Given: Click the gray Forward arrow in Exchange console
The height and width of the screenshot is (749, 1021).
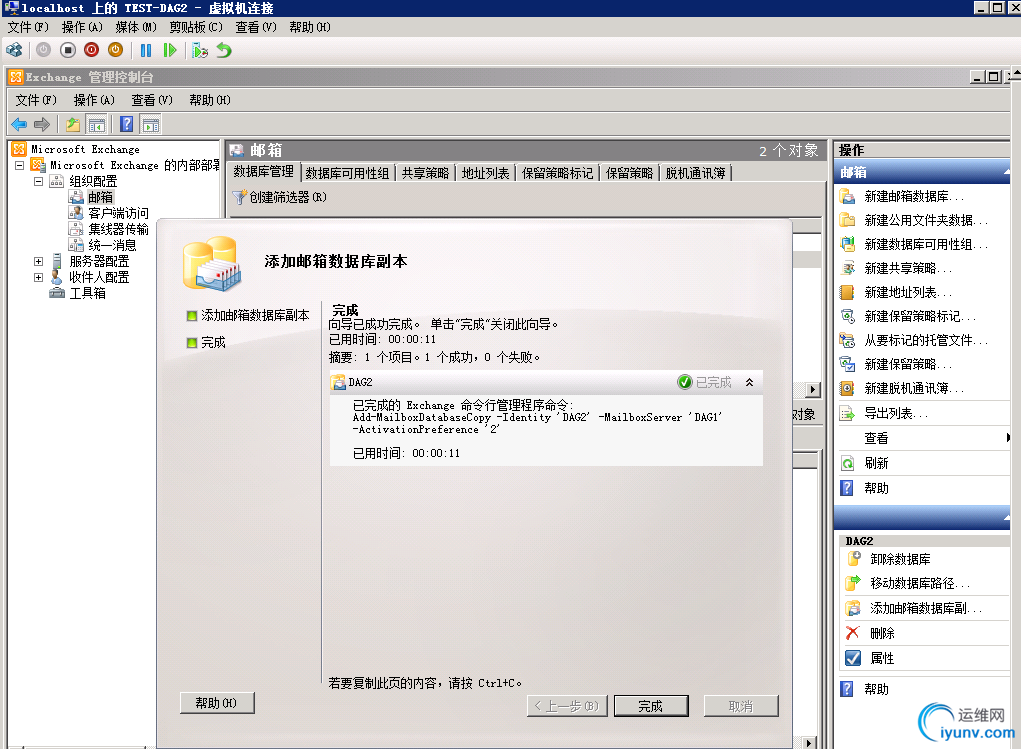Looking at the screenshot, I should (x=42, y=124).
